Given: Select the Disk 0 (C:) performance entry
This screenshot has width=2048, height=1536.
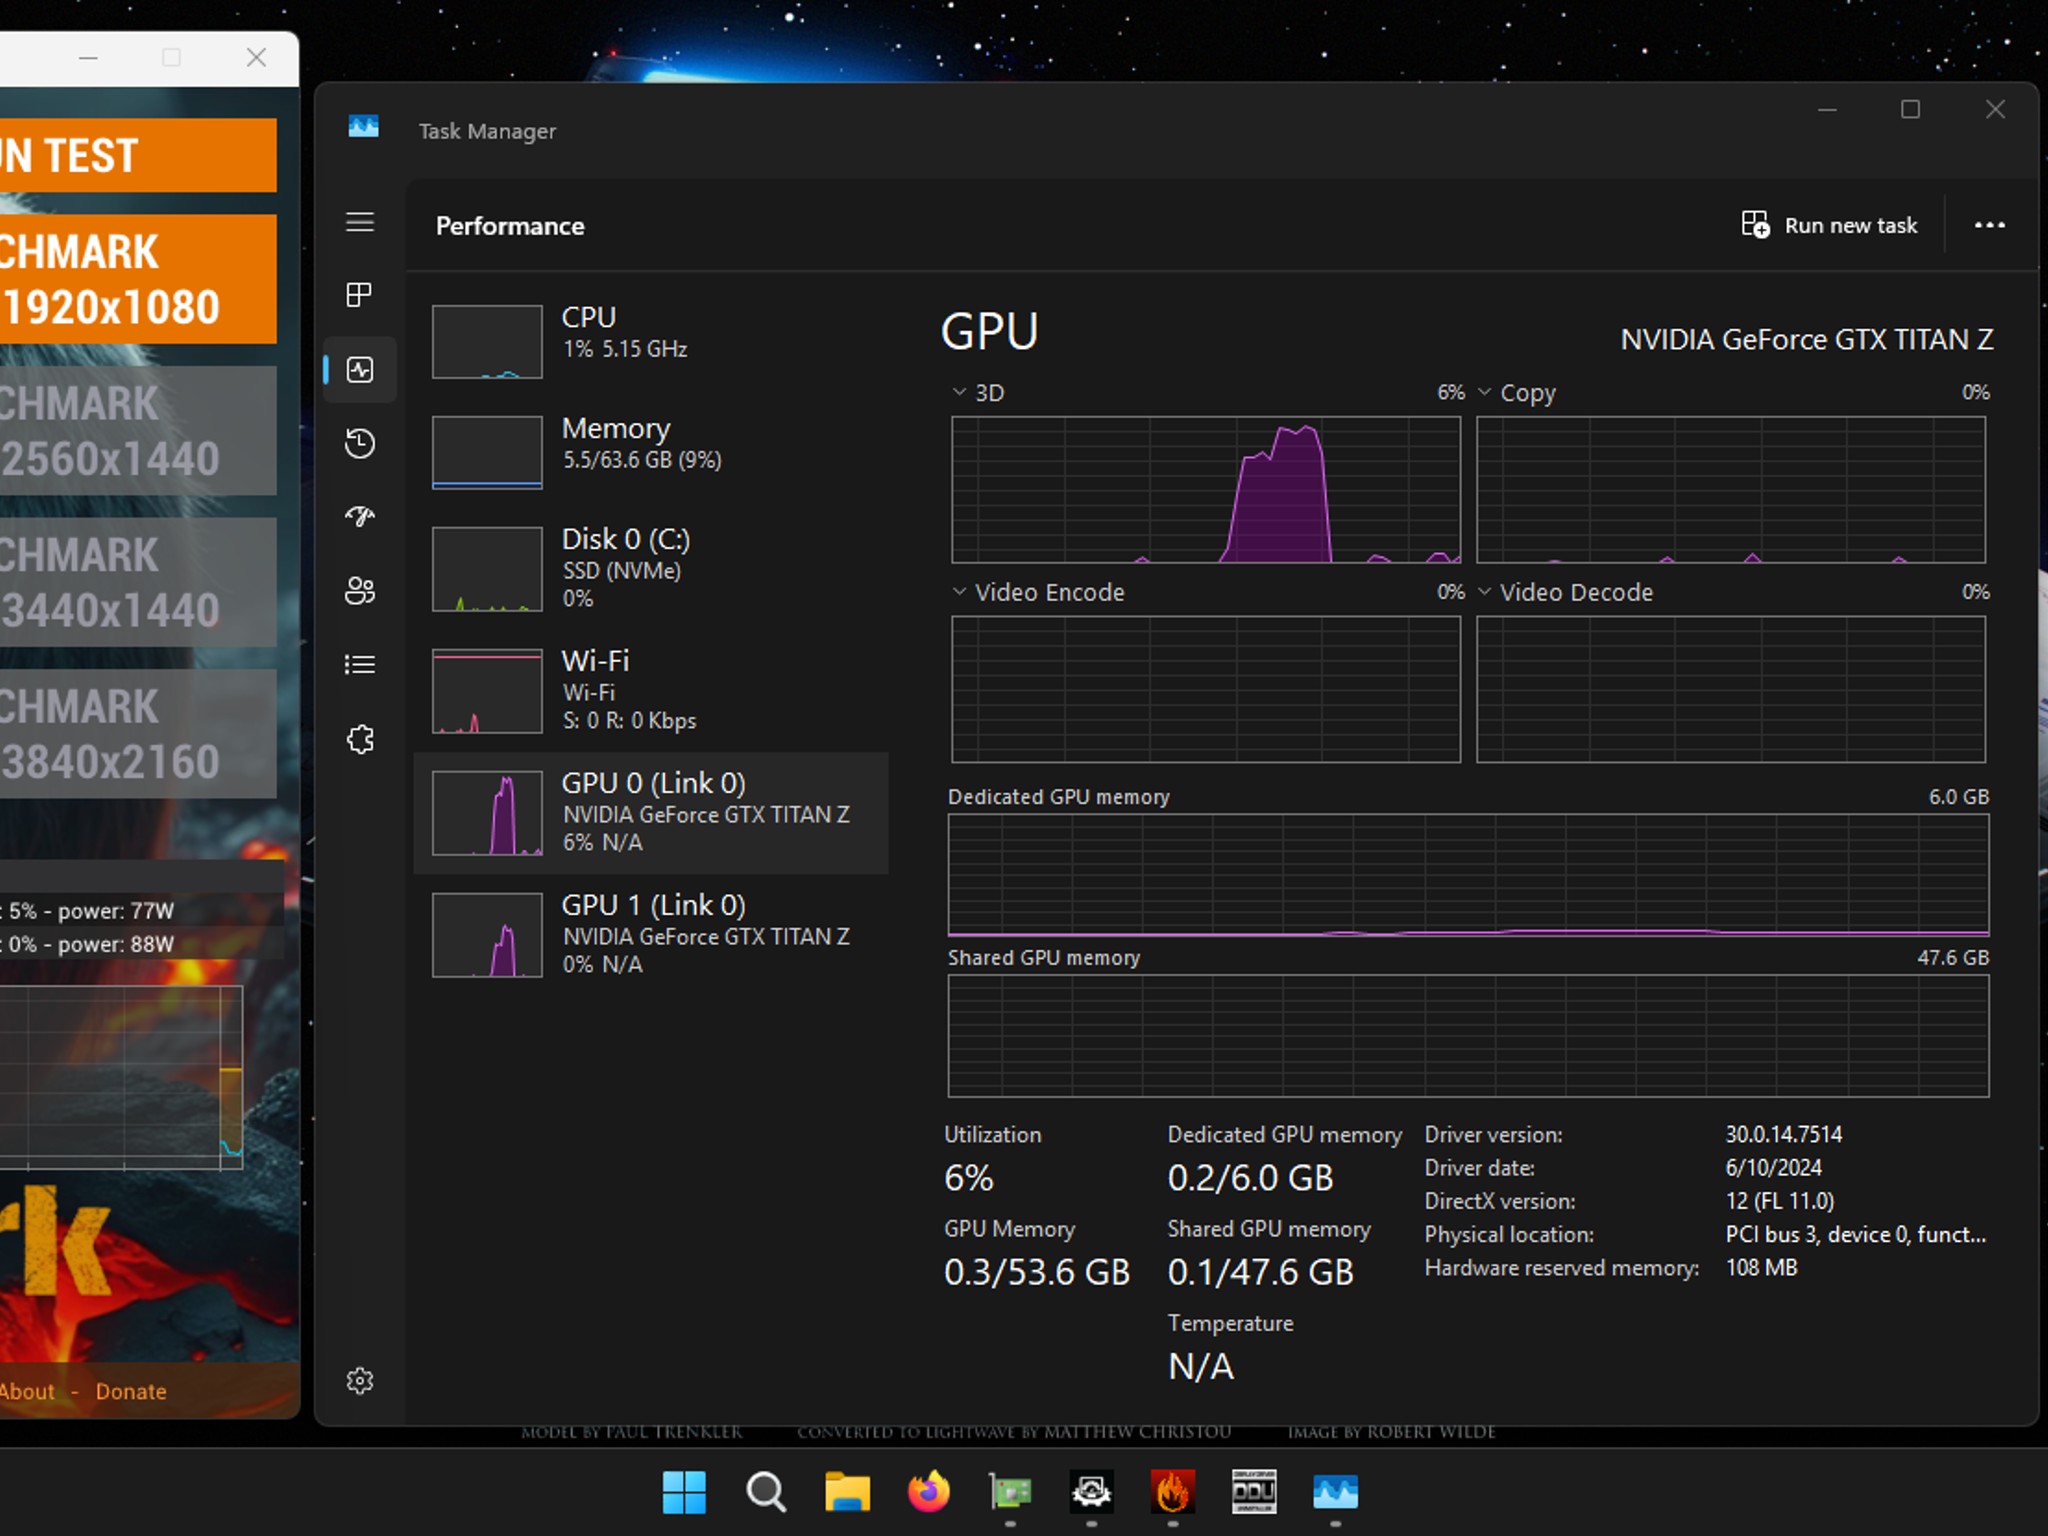Looking at the screenshot, I should (651, 568).
